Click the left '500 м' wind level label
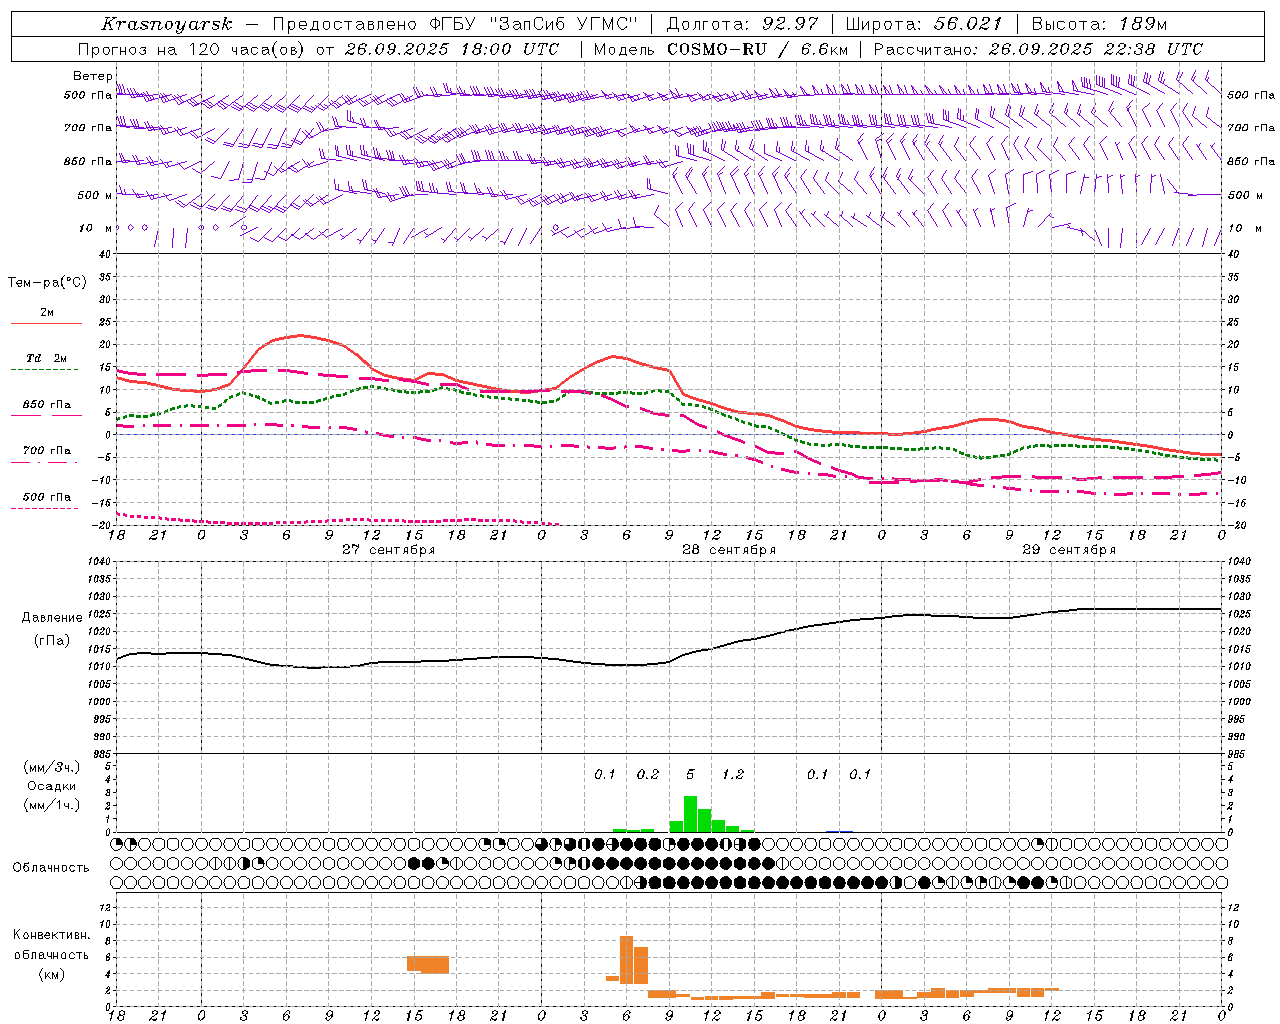Image resolution: width=1280 pixels, height=1024 pixels. click(95, 195)
